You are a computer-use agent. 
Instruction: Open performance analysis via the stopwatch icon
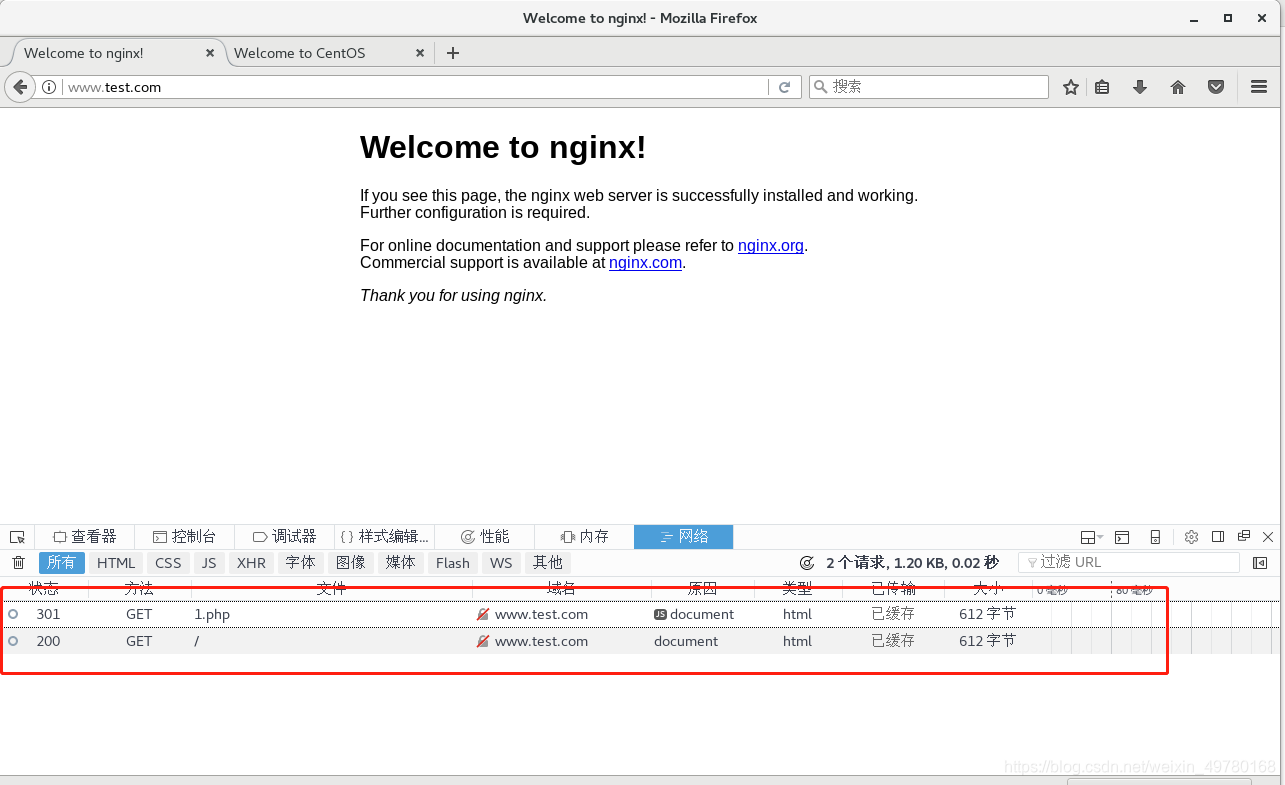807,563
